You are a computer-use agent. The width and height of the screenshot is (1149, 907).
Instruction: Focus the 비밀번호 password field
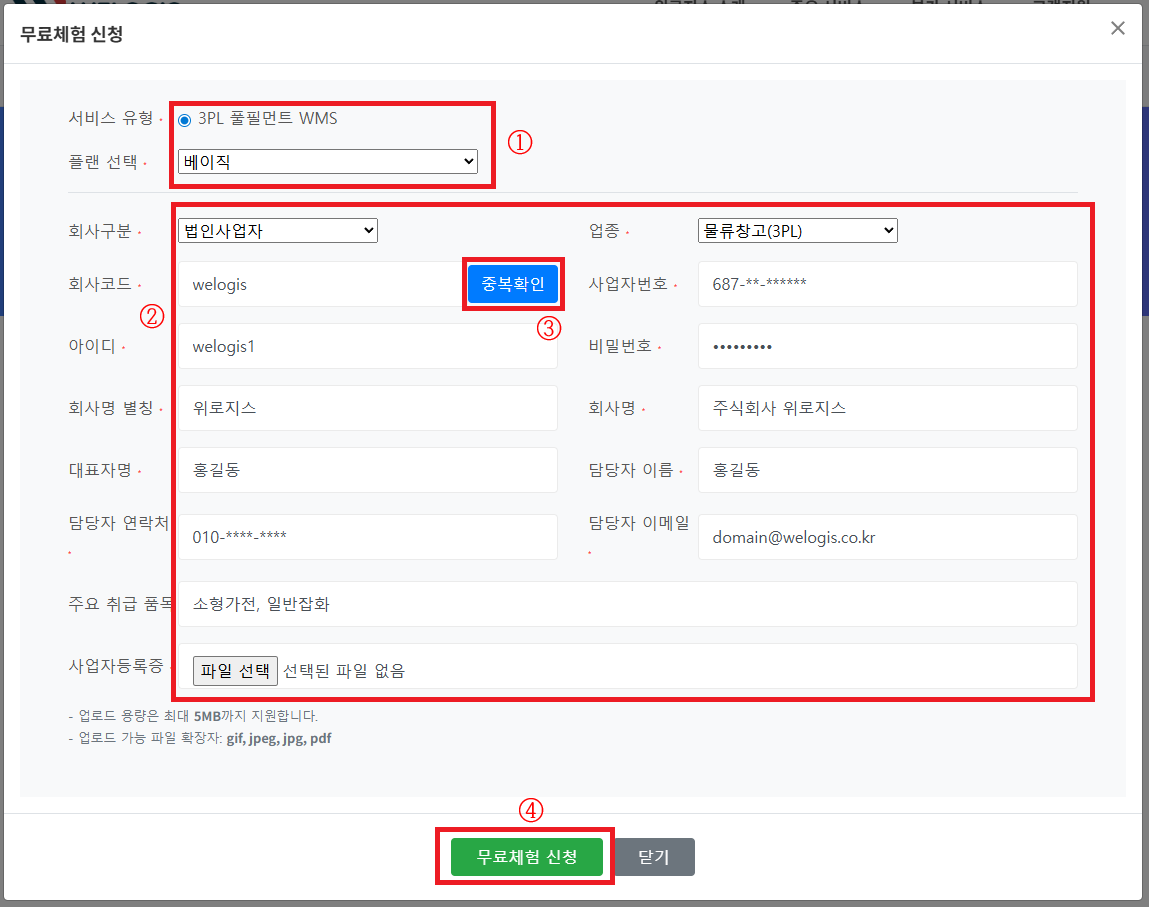[886, 346]
